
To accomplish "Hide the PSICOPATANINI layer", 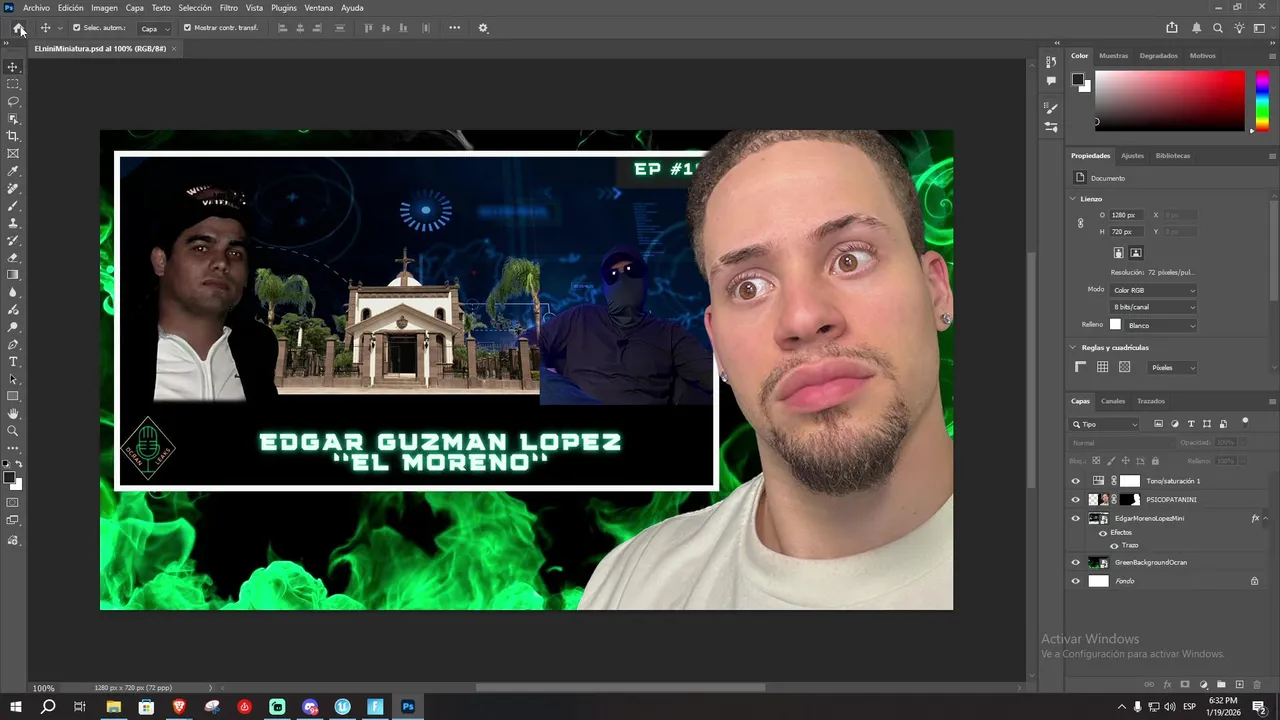I will pos(1076,499).
